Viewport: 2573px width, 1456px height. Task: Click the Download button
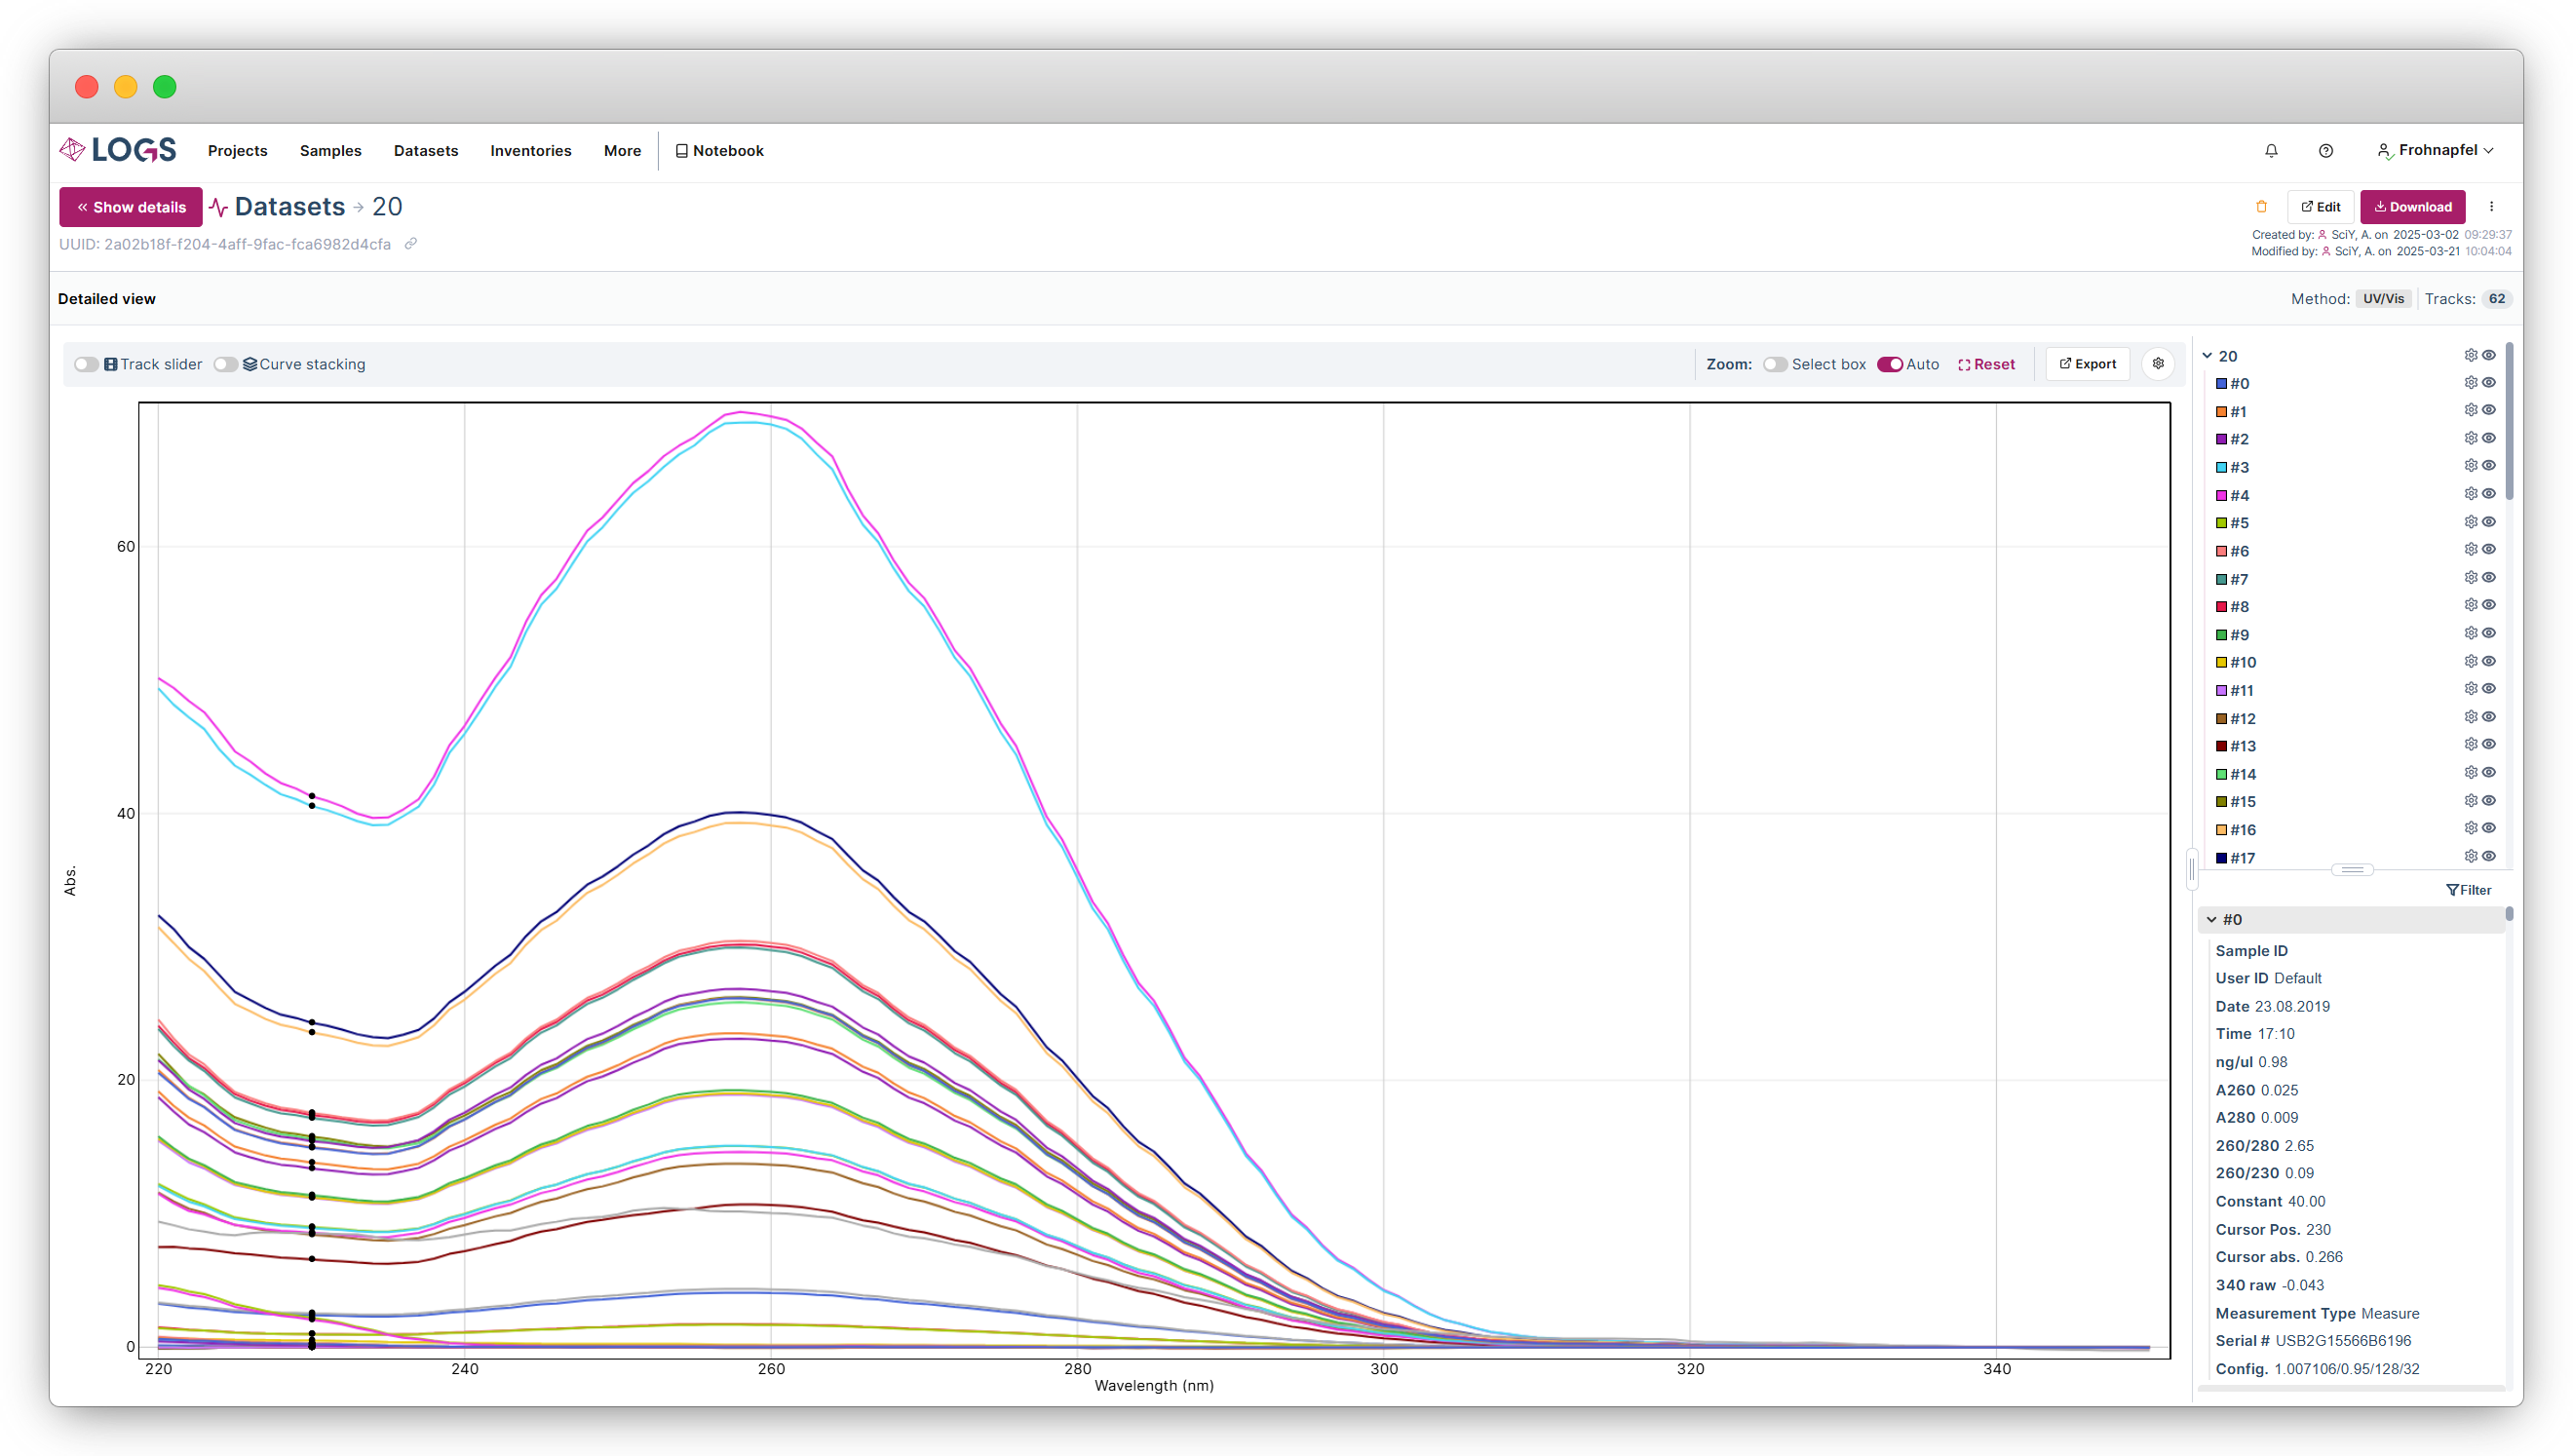[x=2412, y=207]
